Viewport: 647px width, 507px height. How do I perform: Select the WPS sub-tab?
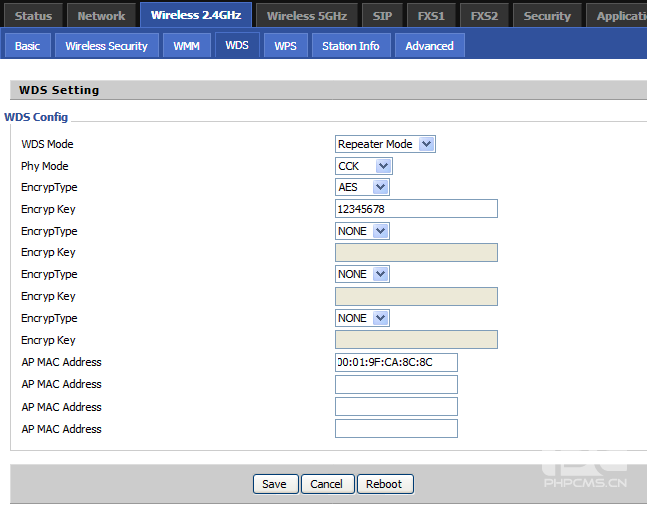(x=285, y=46)
